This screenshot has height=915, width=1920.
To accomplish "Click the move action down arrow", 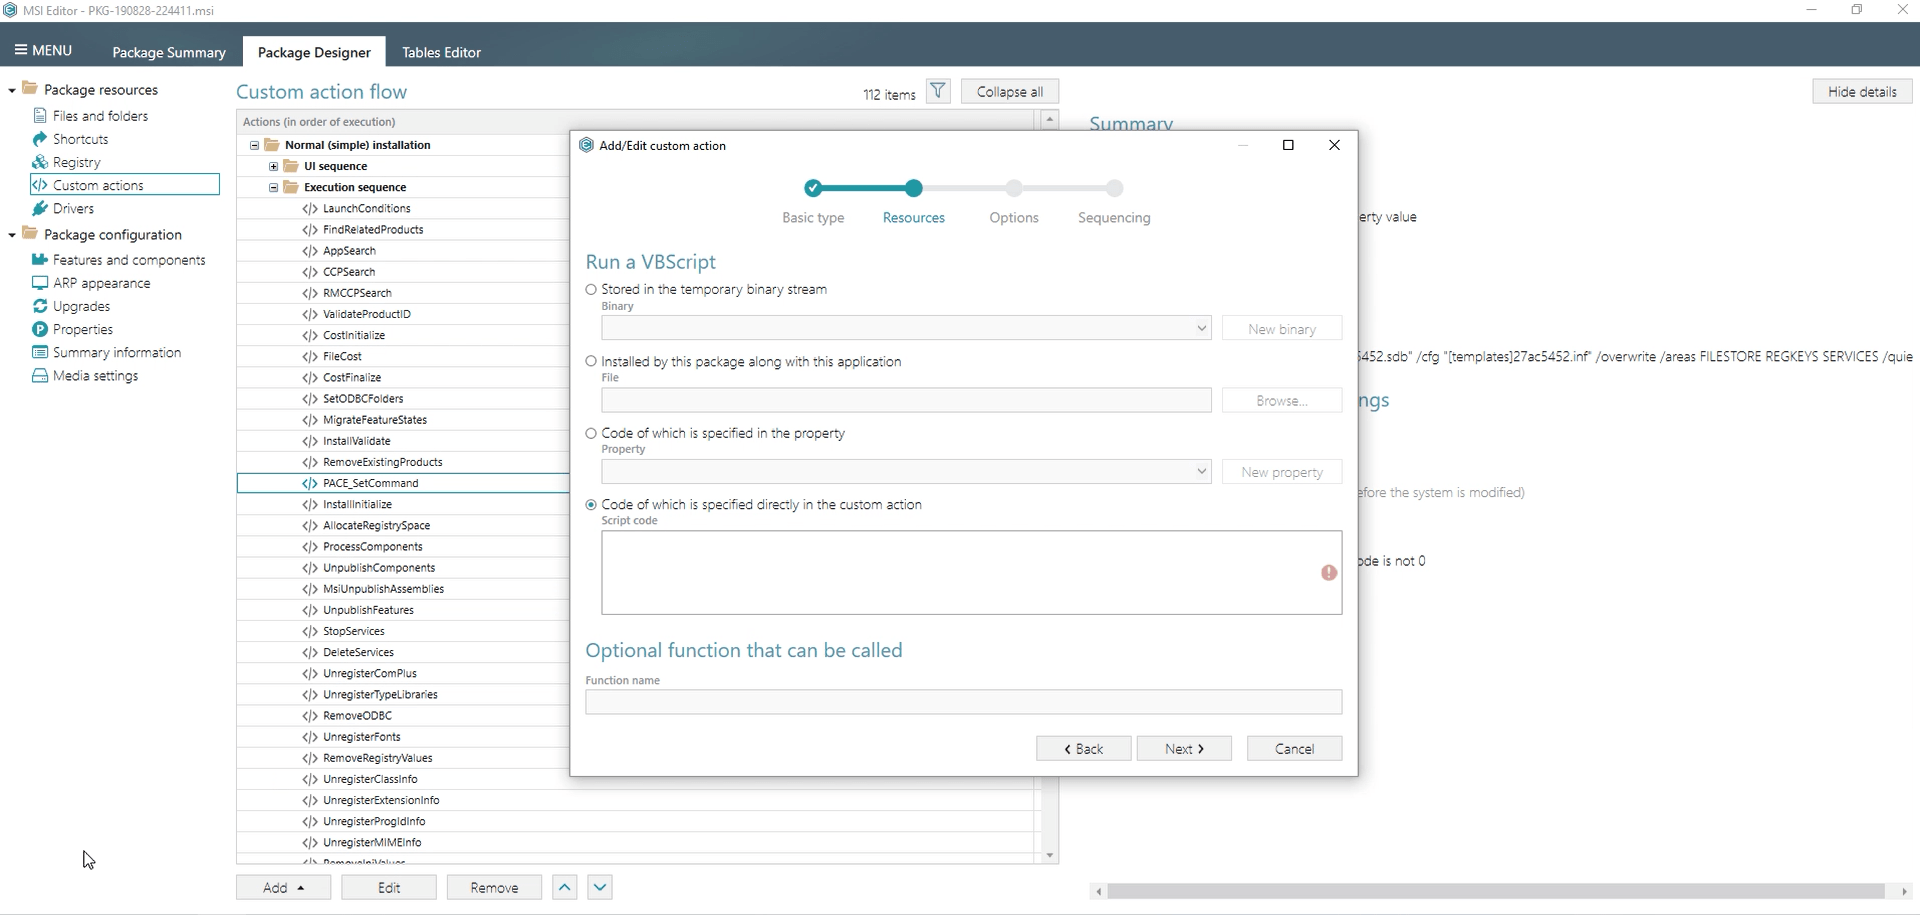I will 600,887.
